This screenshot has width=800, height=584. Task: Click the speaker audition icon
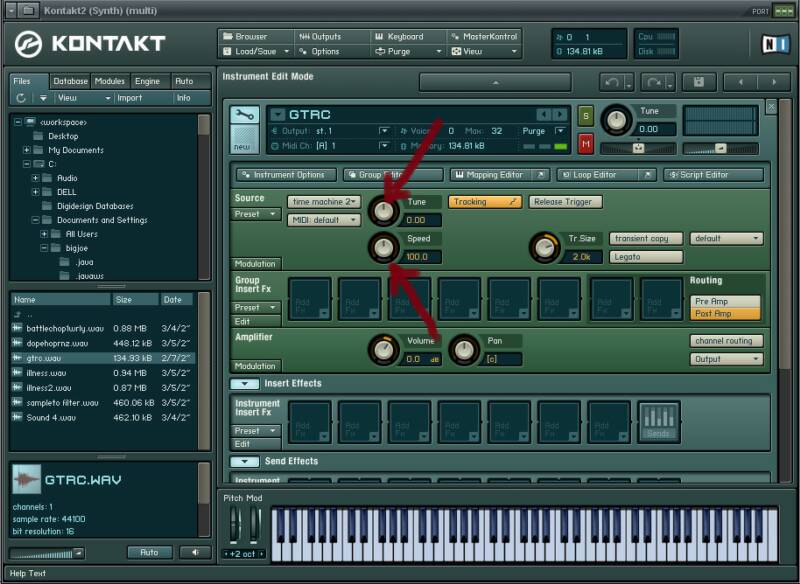click(x=195, y=552)
